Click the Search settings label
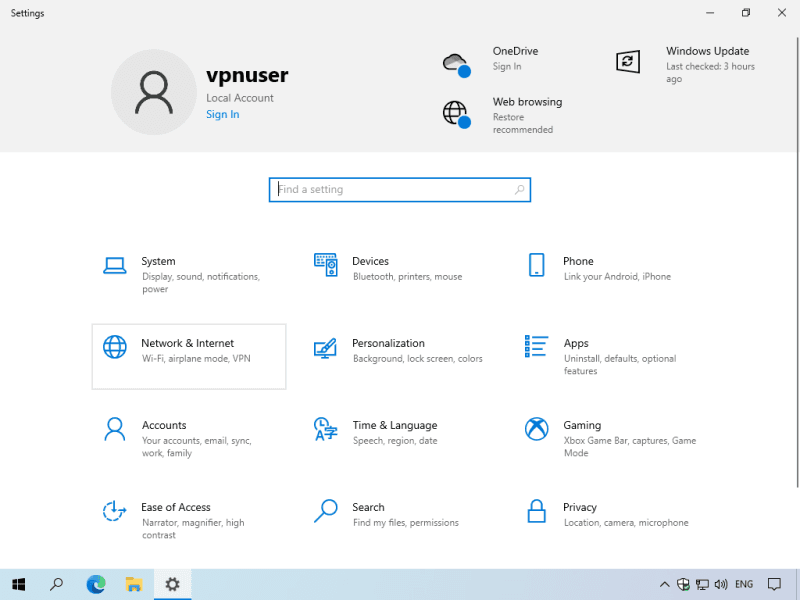The height and width of the screenshot is (600, 800). click(368, 507)
